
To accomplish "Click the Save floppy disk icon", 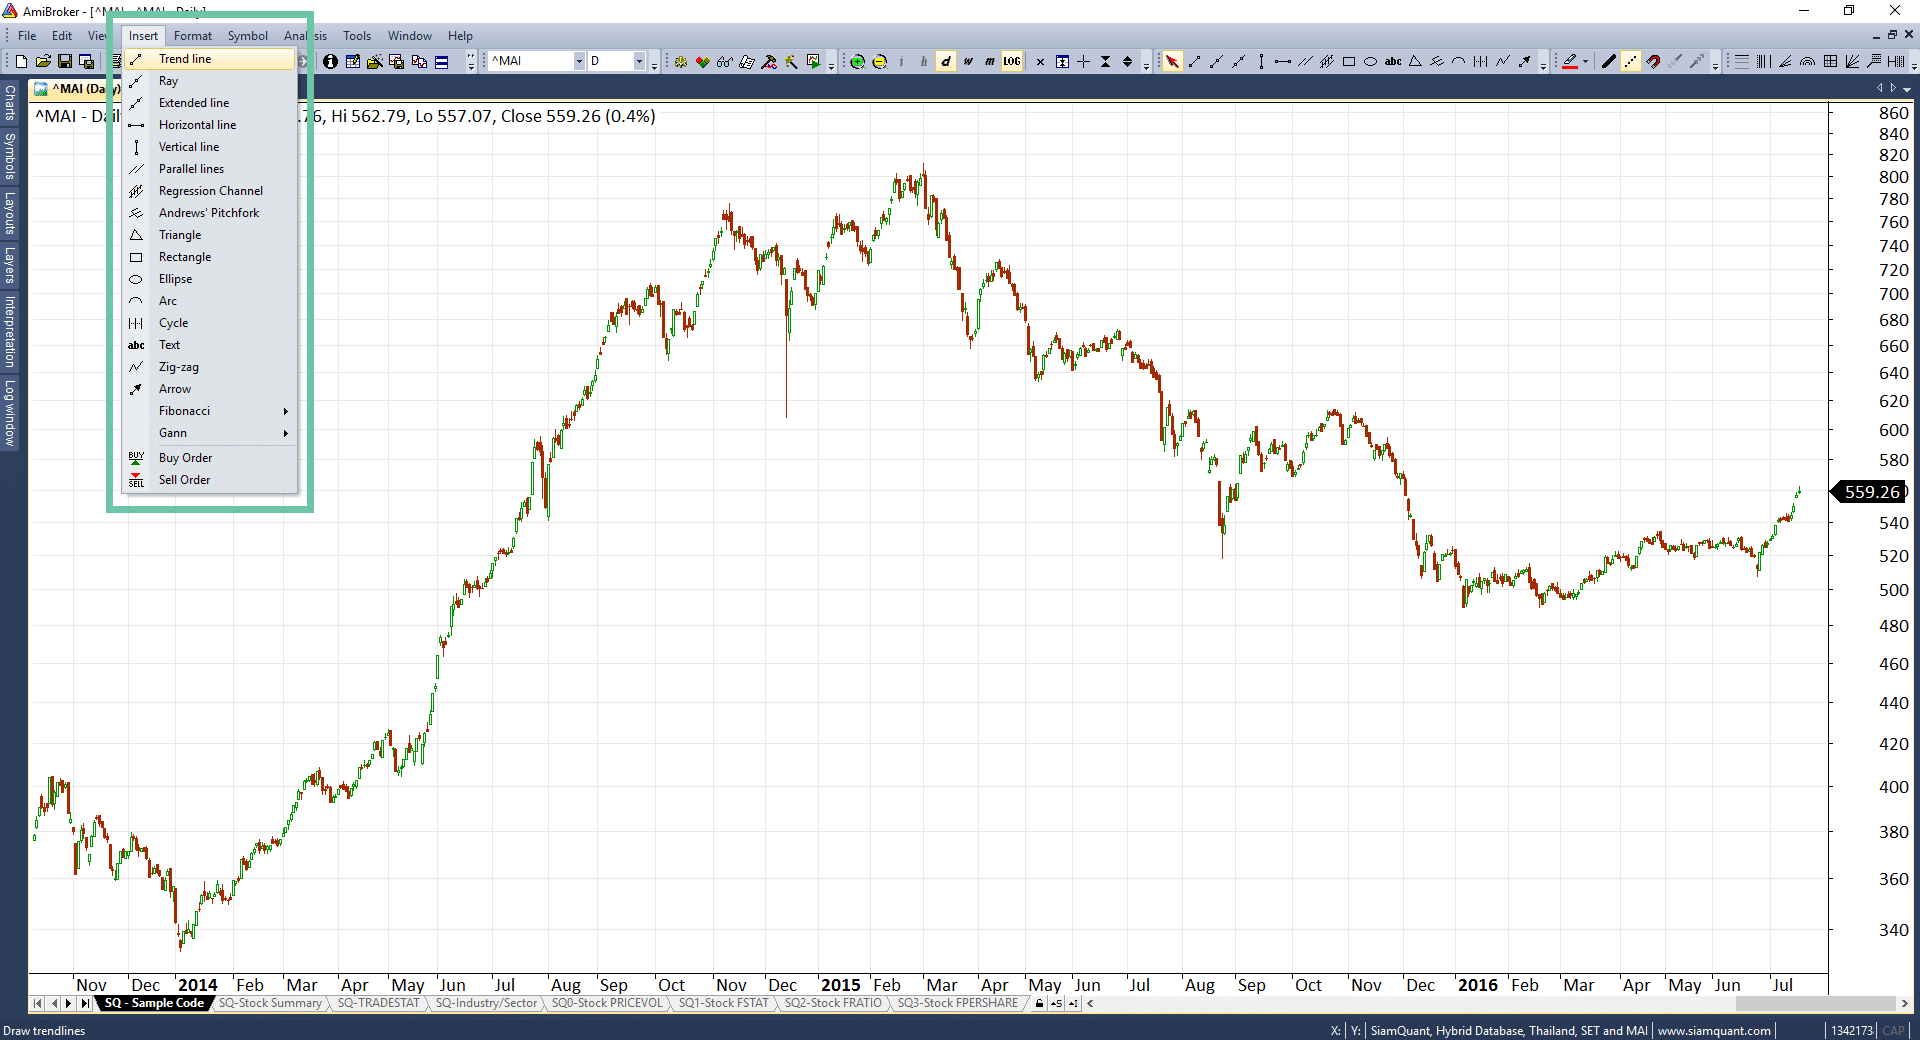I will tap(65, 62).
